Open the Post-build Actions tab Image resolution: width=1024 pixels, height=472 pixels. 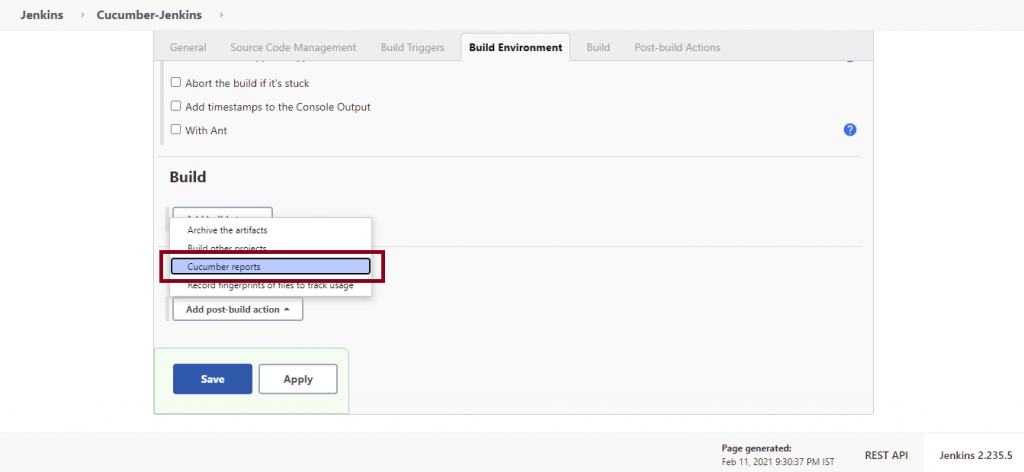click(x=677, y=47)
